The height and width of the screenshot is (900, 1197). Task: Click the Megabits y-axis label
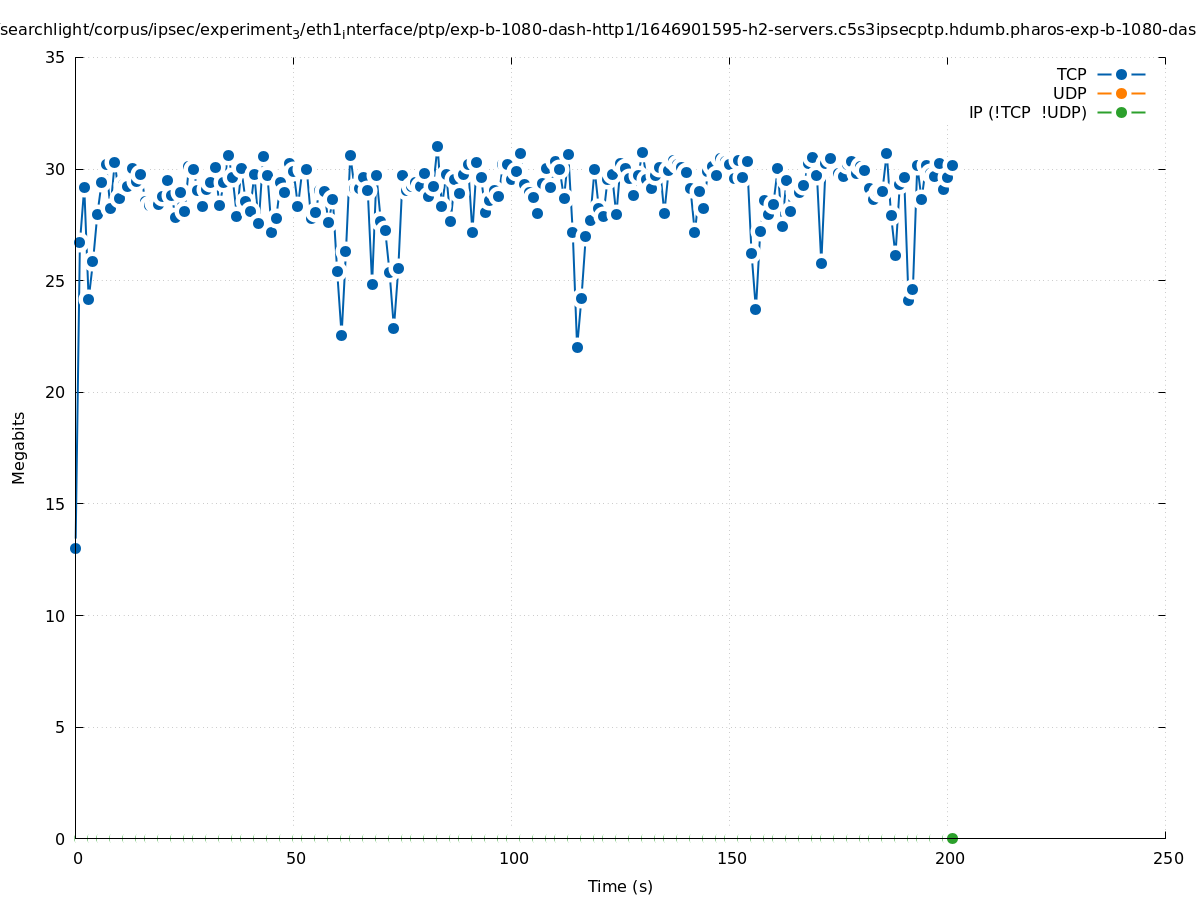(x=19, y=447)
